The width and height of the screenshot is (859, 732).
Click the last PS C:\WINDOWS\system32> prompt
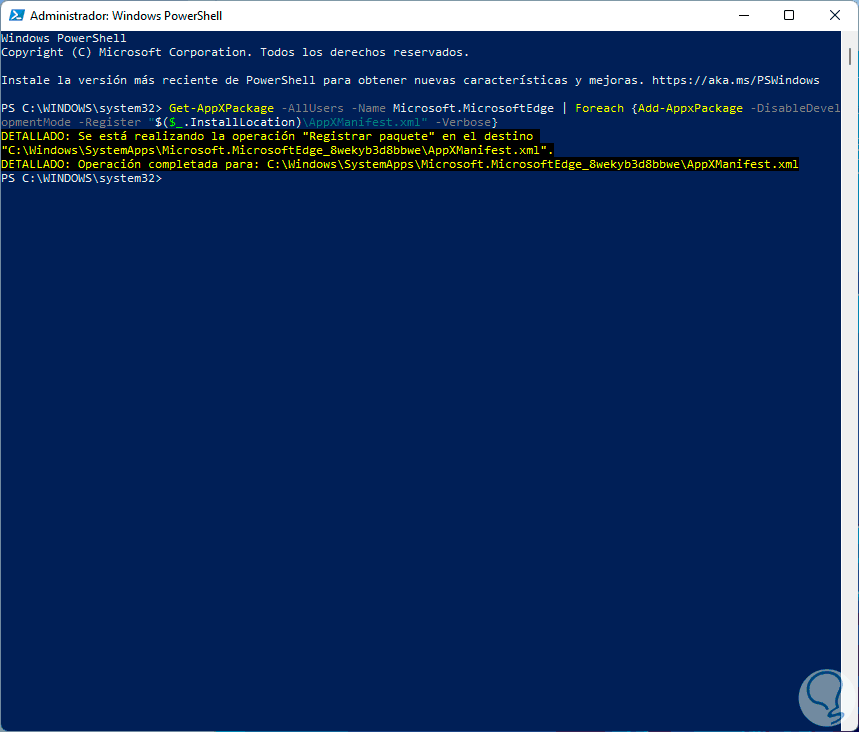pos(82,179)
